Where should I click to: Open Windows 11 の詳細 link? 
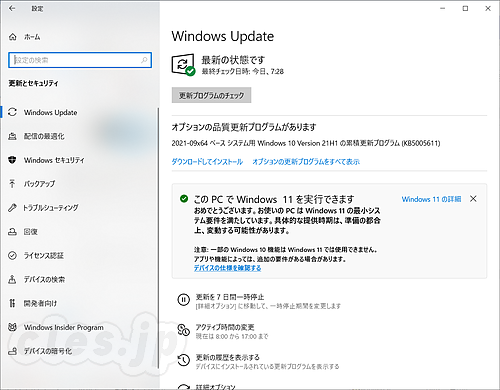tap(431, 199)
